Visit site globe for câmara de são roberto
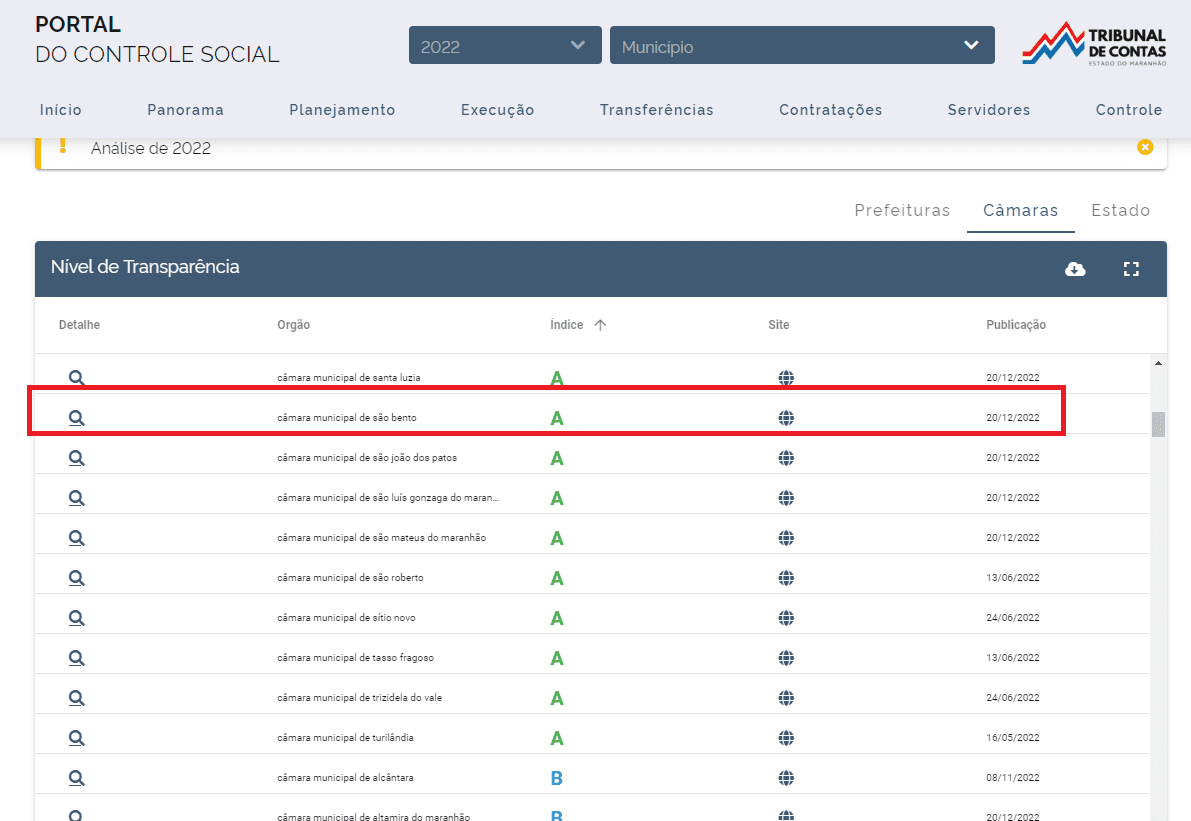Screen dimensions: 1191x821 pos(786,578)
